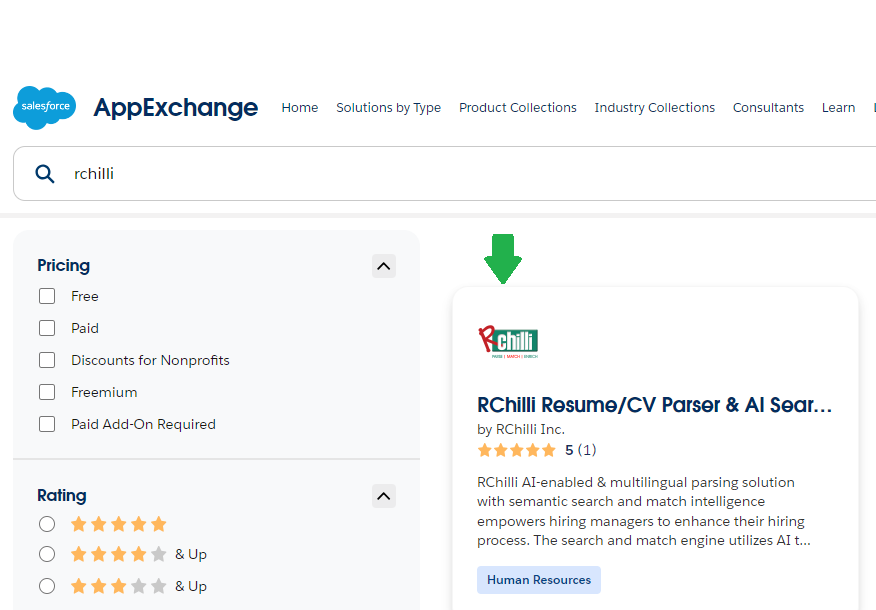Screen dimensions: 876x610
Task: Collapse the Pricing filter section
Action: [384, 266]
